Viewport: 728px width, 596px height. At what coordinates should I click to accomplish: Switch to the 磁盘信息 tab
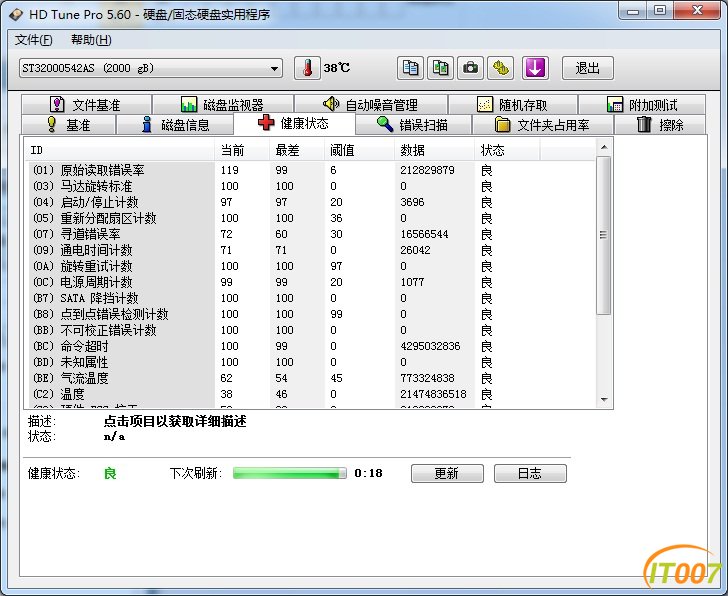coord(175,124)
